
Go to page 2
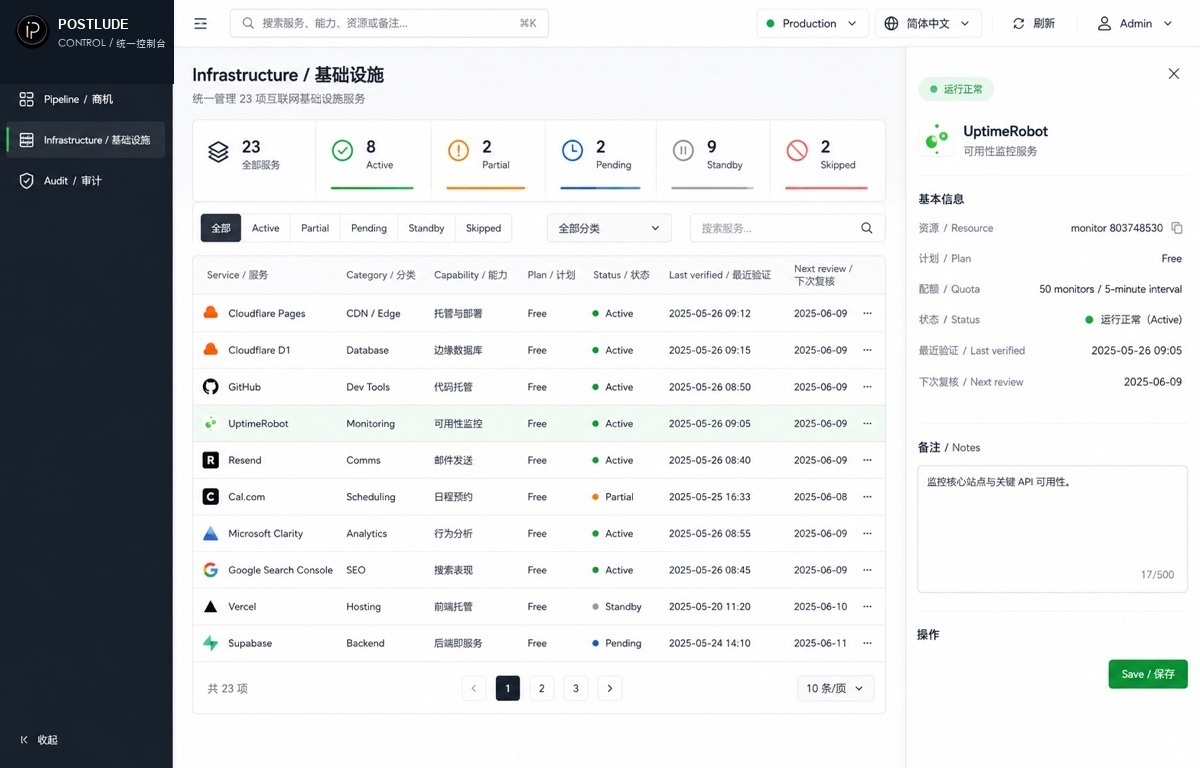click(x=542, y=688)
